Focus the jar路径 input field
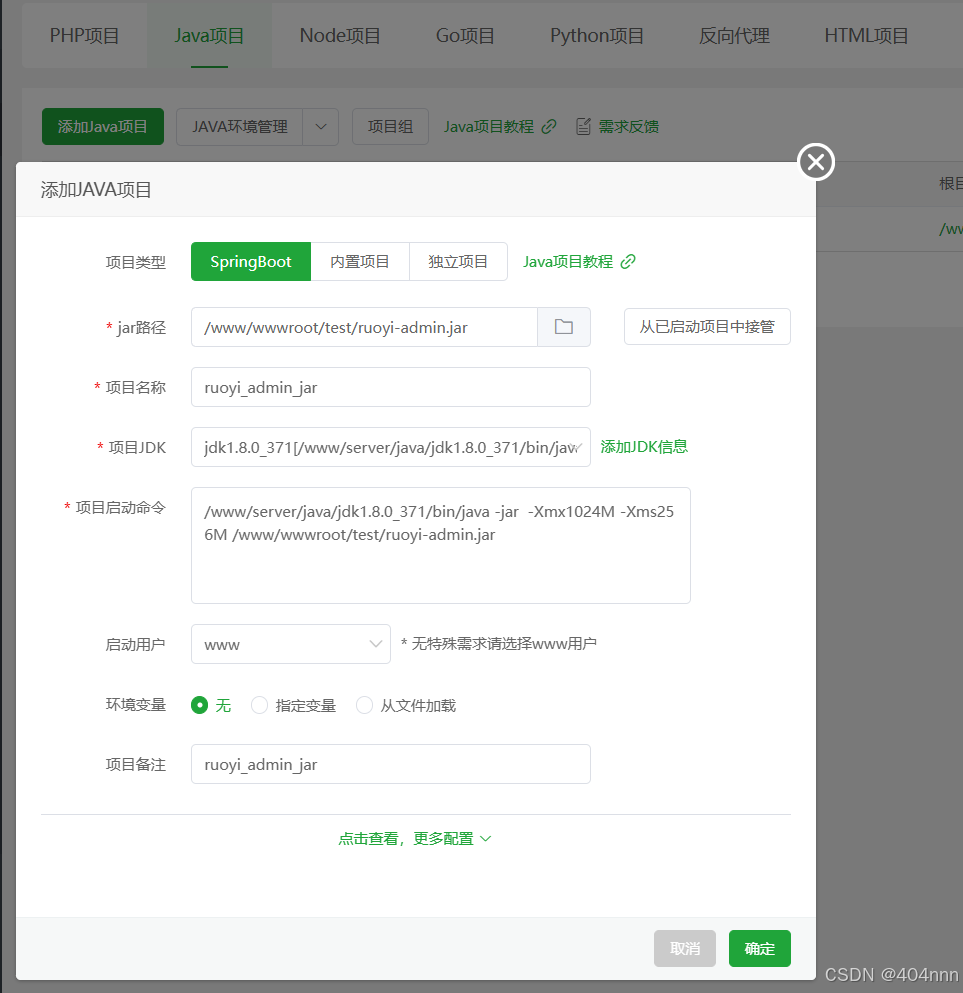Image resolution: width=963 pixels, height=993 pixels. coord(364,327)
